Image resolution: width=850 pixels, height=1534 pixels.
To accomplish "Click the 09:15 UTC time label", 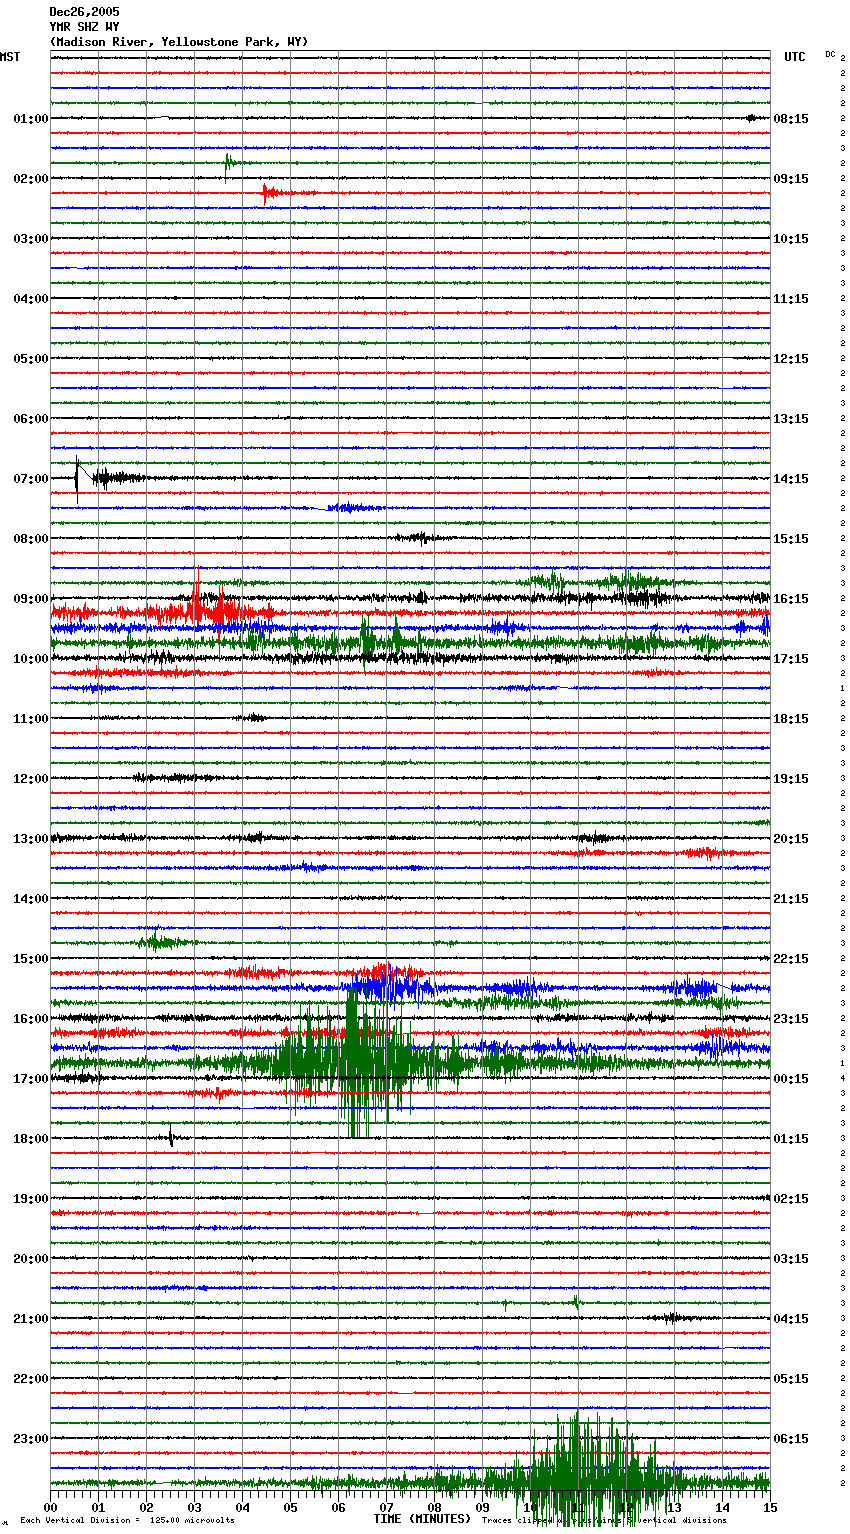I will (x=791, y=179).
